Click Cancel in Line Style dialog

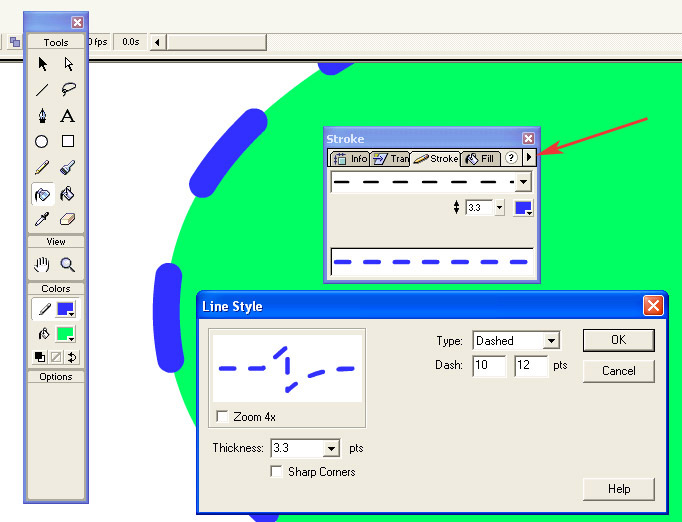pyautogui.click(x=618, y=371)
